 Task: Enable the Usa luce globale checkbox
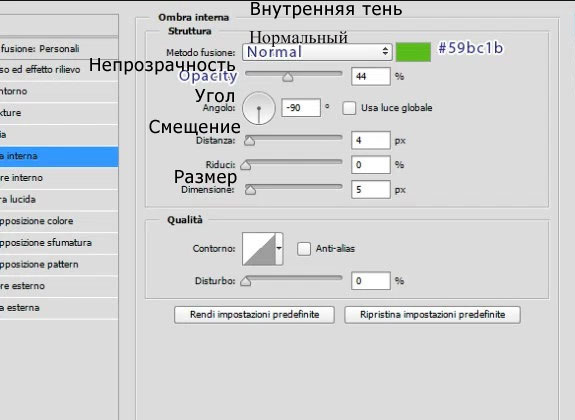pyautogui.click(x=349, y=108)
